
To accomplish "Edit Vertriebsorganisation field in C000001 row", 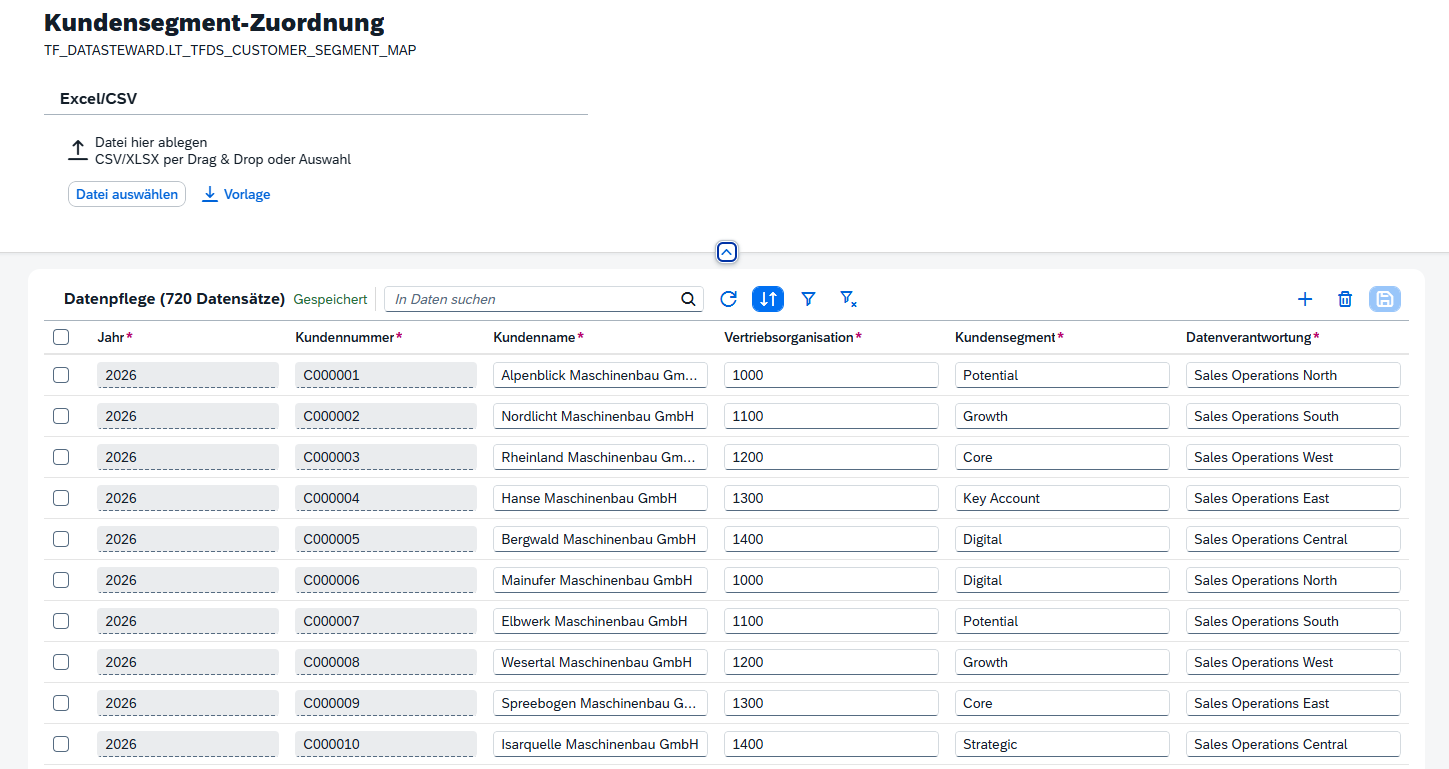I will point(831,375).
